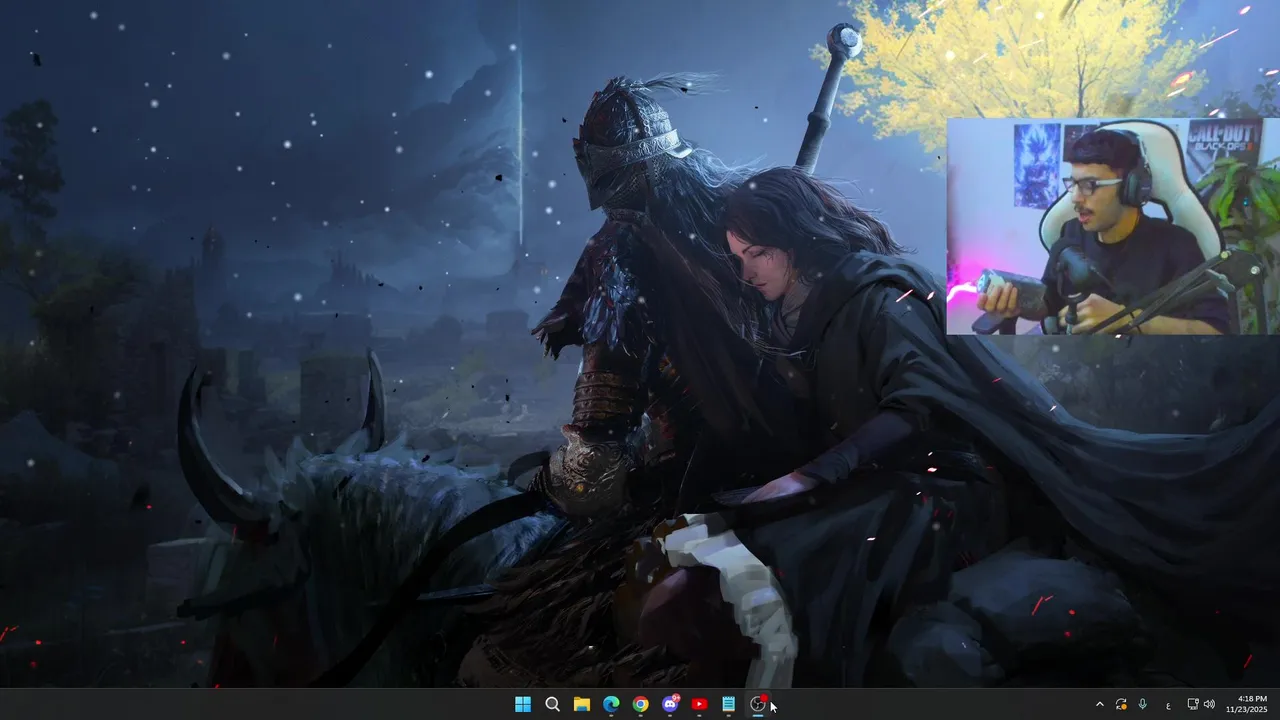Launch Google Chrome from taskbar
The height and width of the screenshot is (720, 1280).
[x=640, y=704]
